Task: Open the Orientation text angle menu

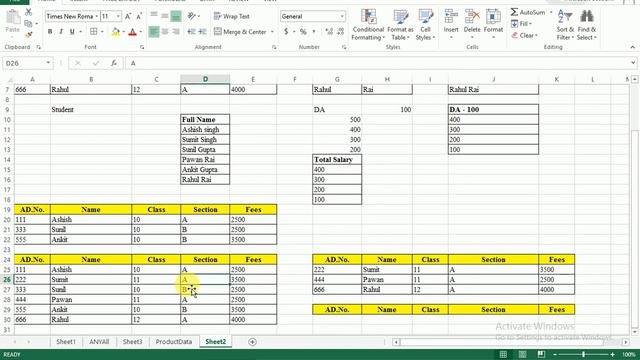Action: pyautogui.click(x=192, y=16)
